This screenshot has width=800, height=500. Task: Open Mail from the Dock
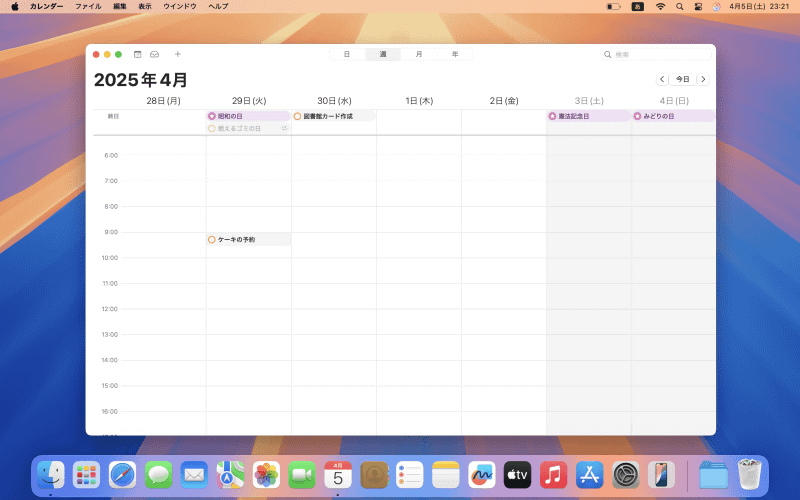[194, 475]
